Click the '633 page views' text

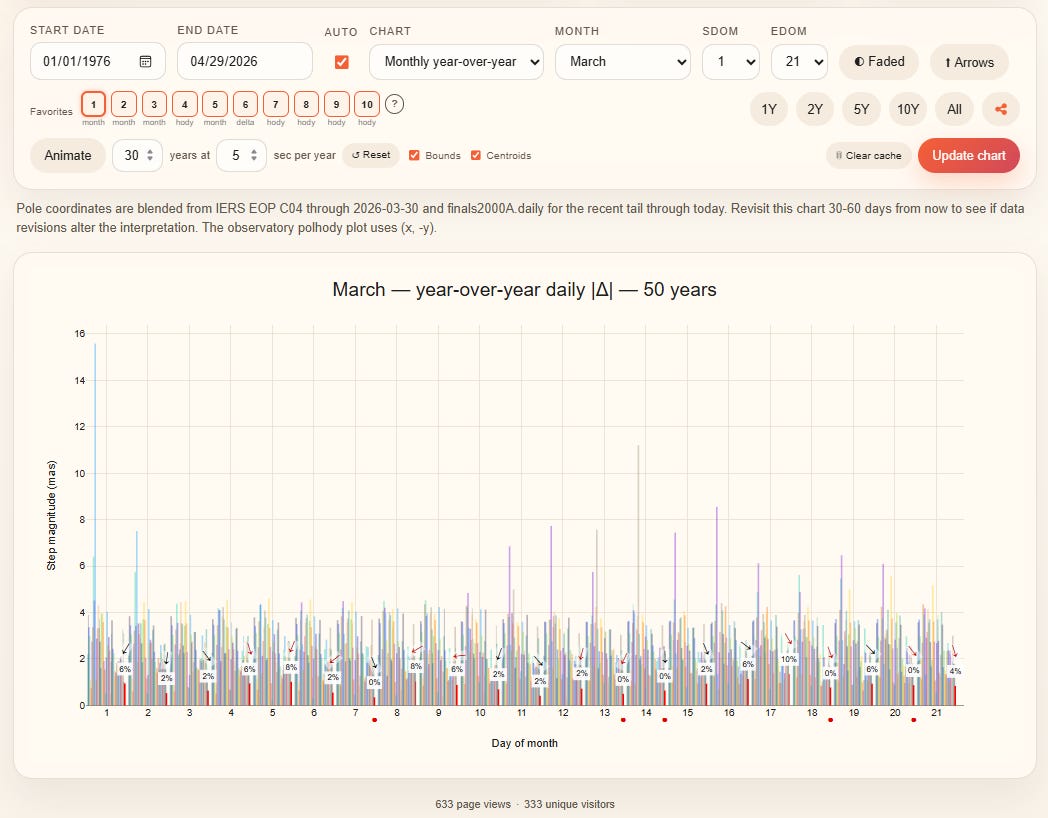pyautogui.click(x=473, y=804)
